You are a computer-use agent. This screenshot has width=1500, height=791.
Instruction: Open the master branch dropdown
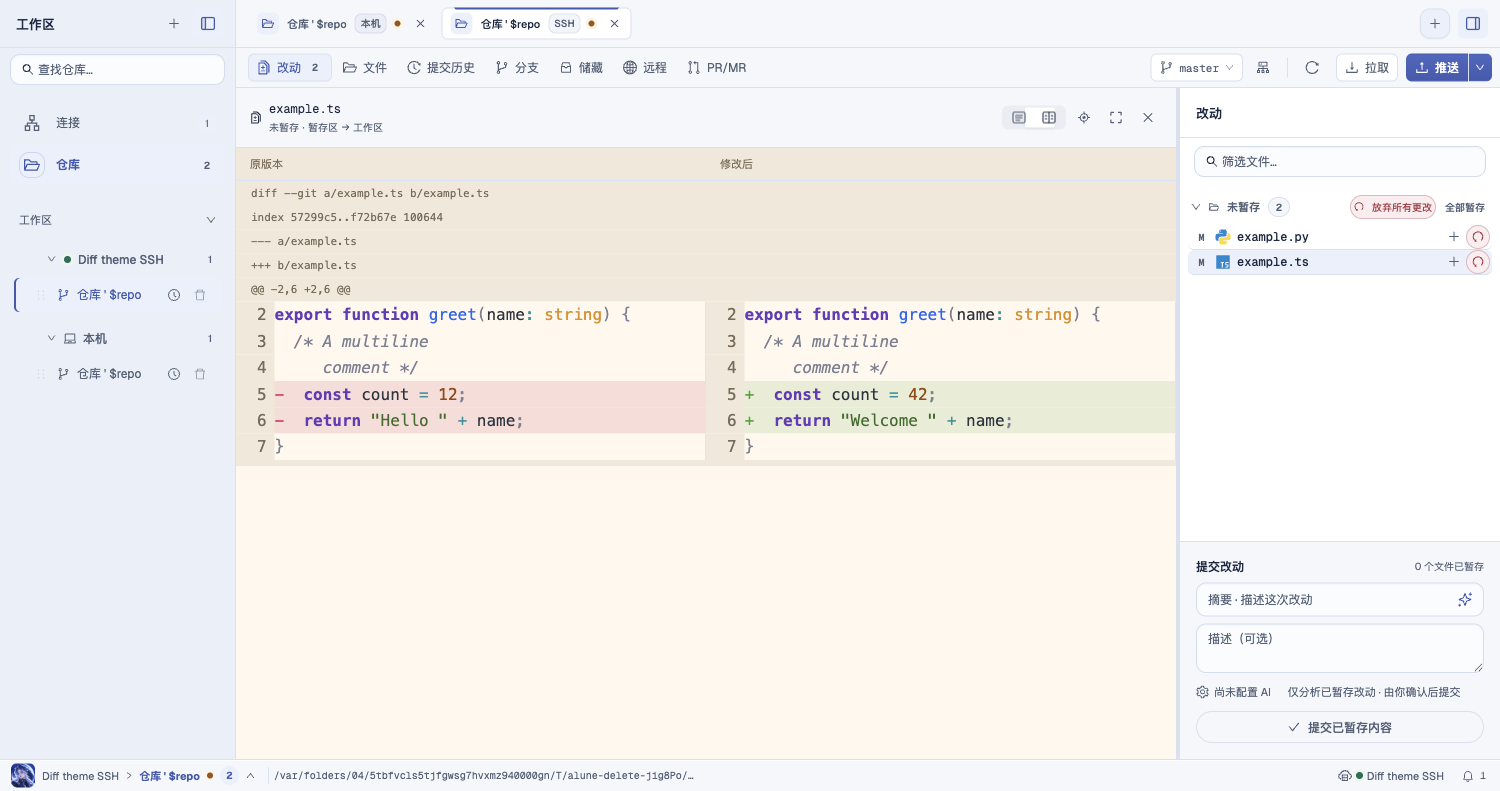coord(1197,67)
